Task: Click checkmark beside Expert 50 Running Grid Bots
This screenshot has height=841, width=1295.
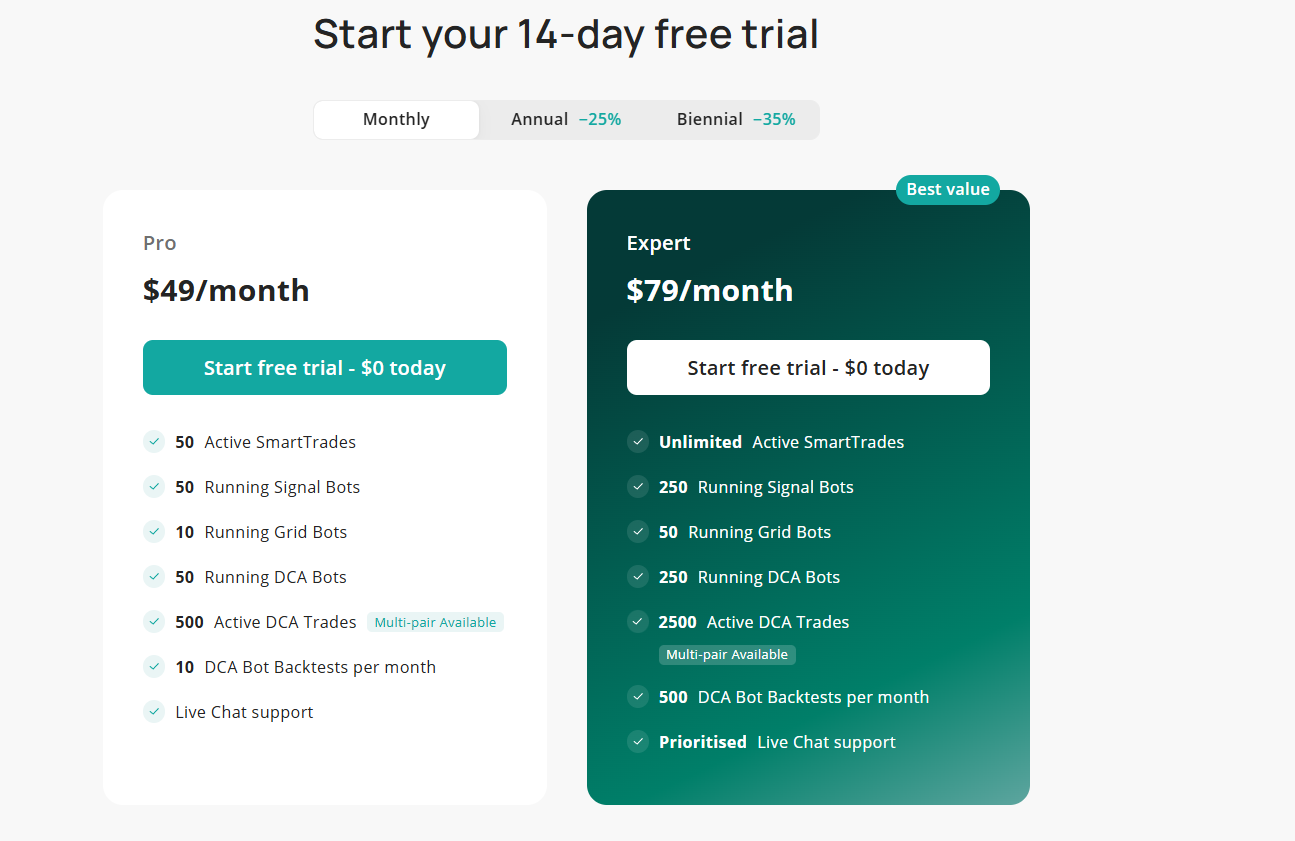Action: pos(638,532)
